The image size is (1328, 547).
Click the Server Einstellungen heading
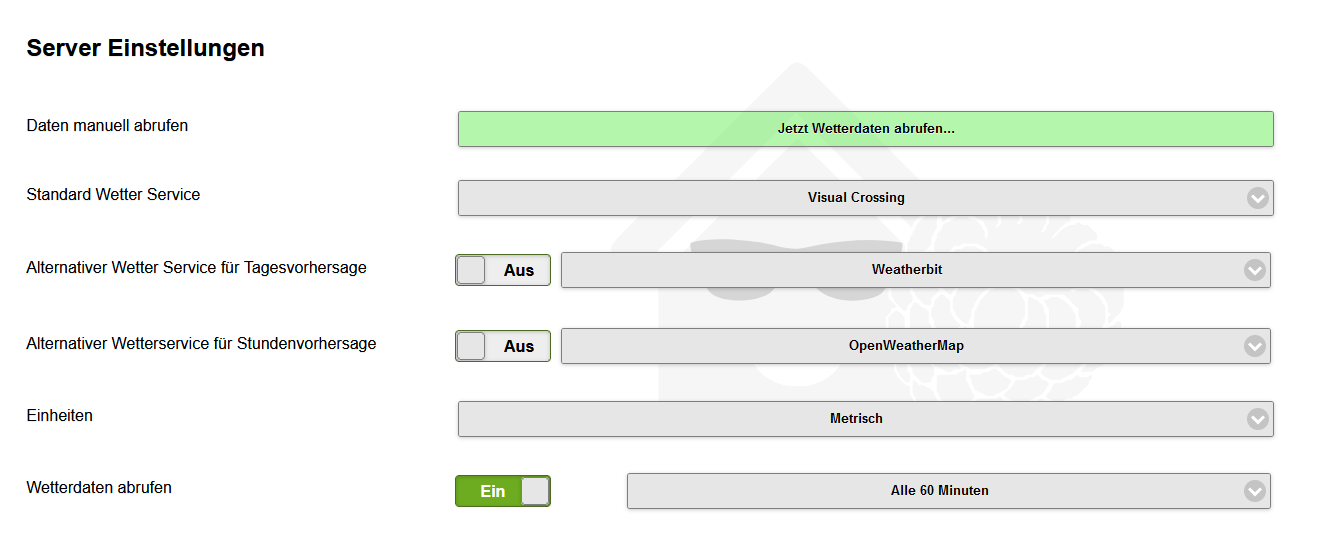tap(145, 48)
